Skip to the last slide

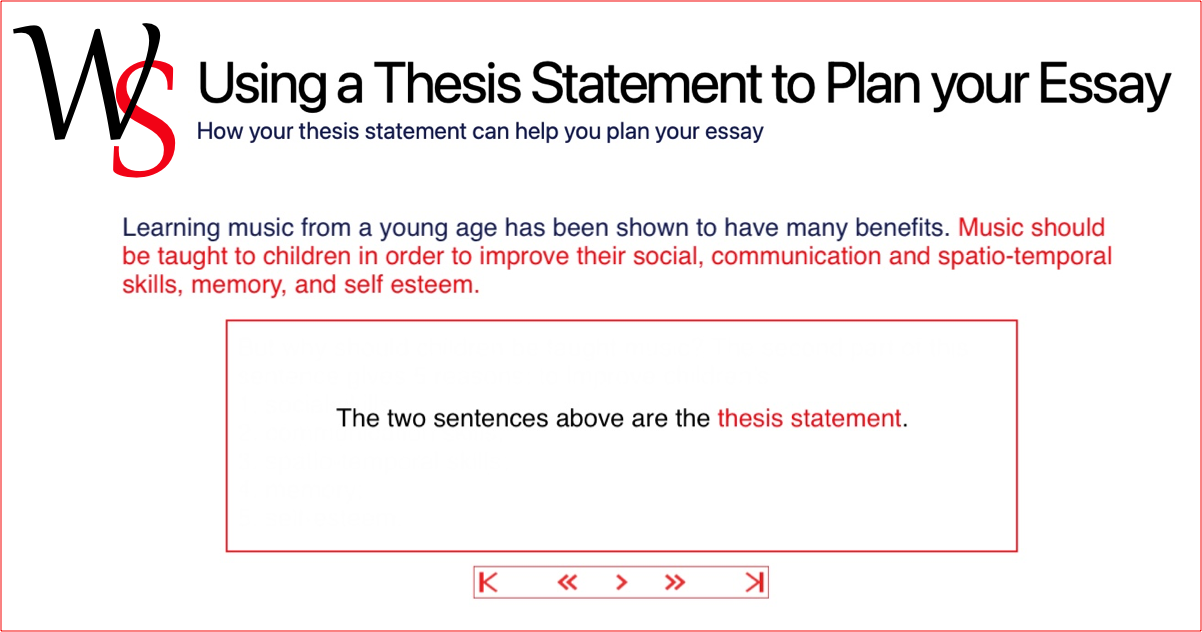click(x=754, y=582)
